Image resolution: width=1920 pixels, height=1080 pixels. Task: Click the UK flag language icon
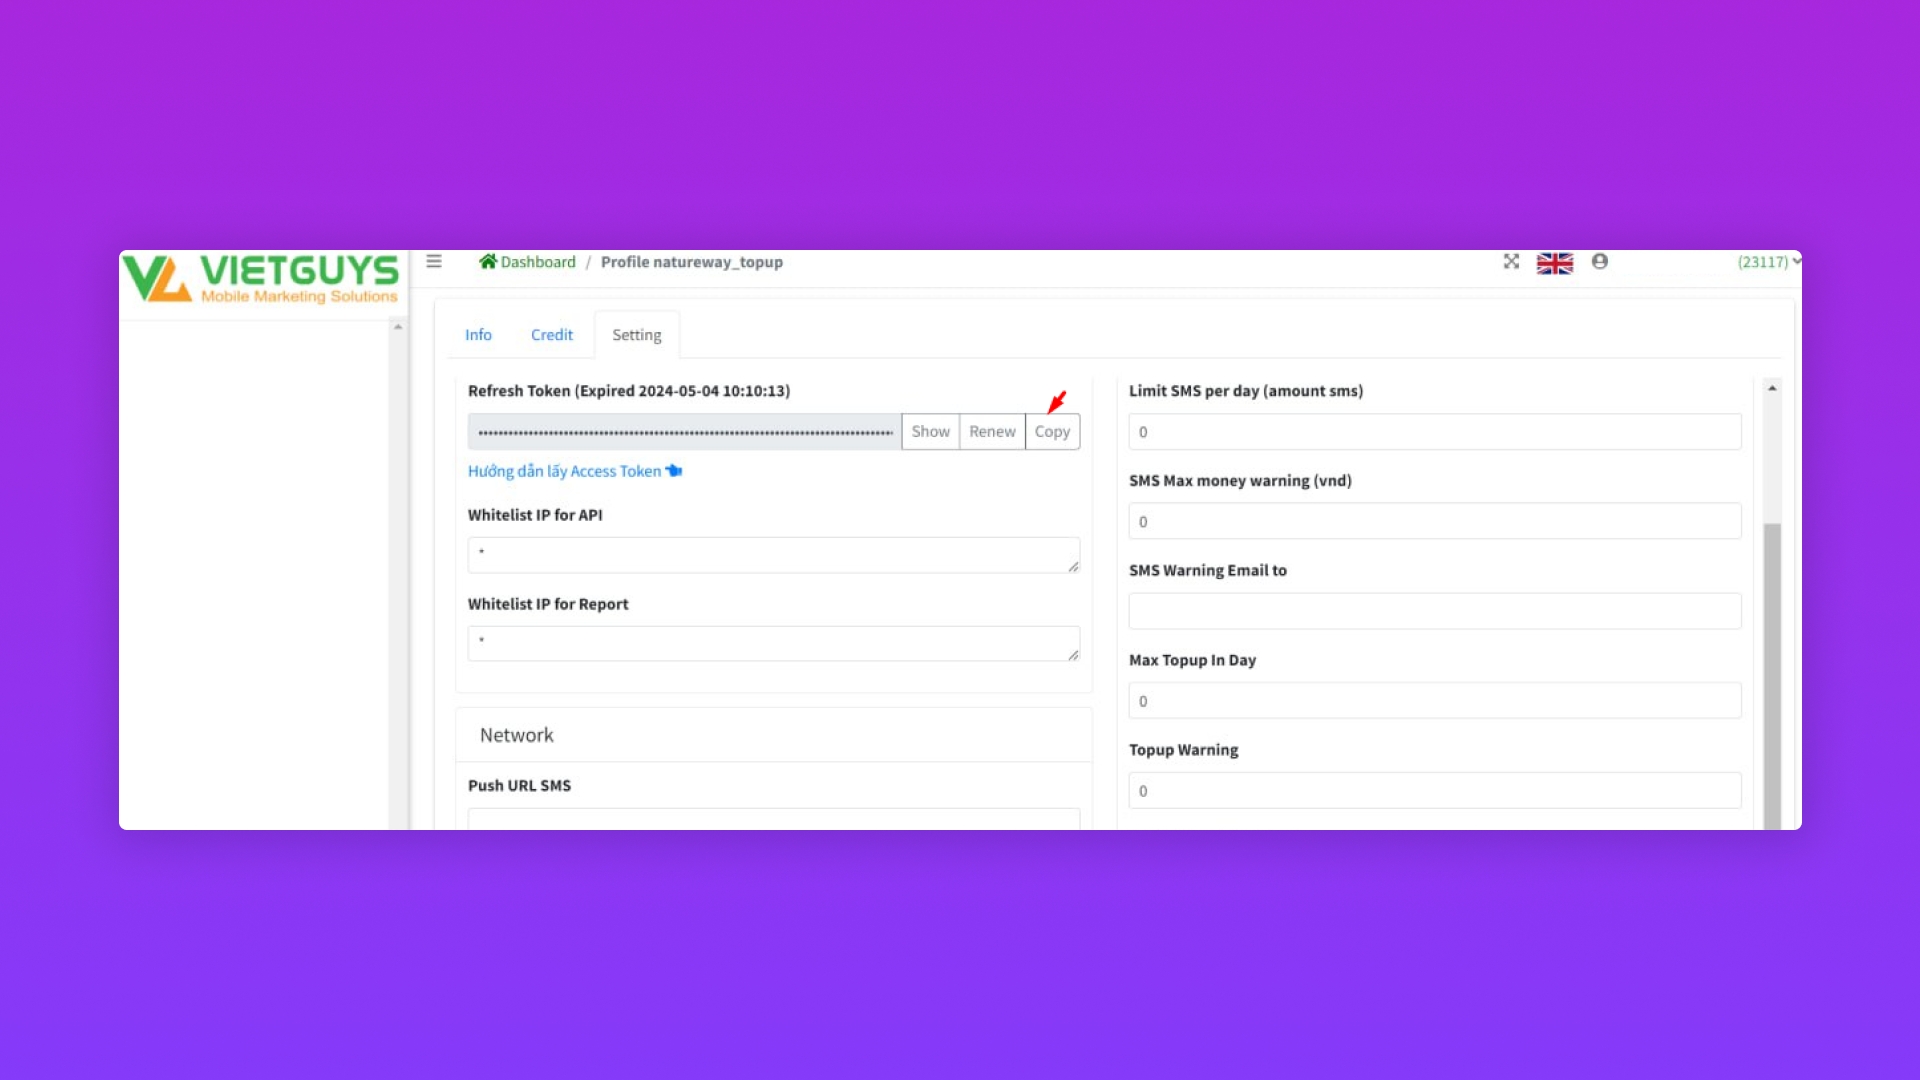coord(1554,262)
